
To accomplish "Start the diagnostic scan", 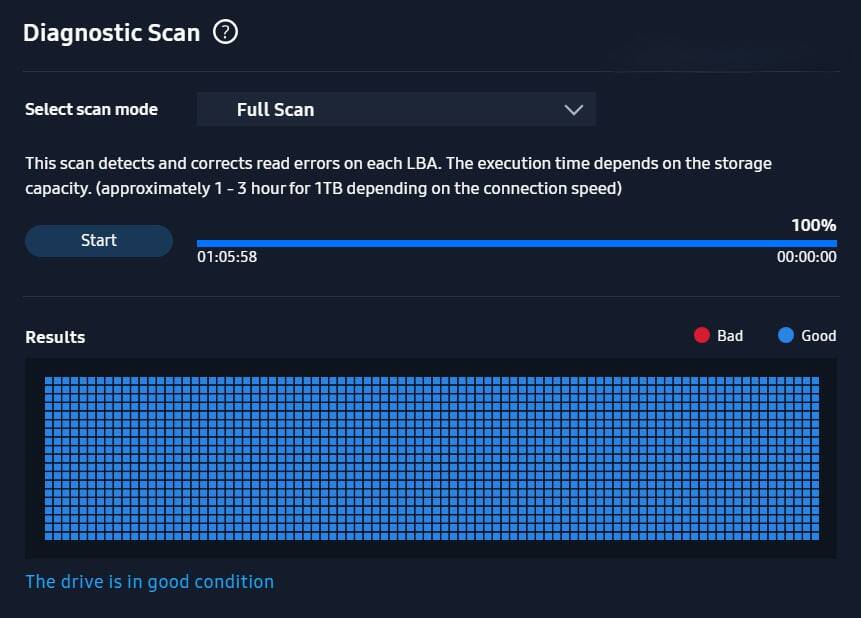I will [x=99, y=241].
